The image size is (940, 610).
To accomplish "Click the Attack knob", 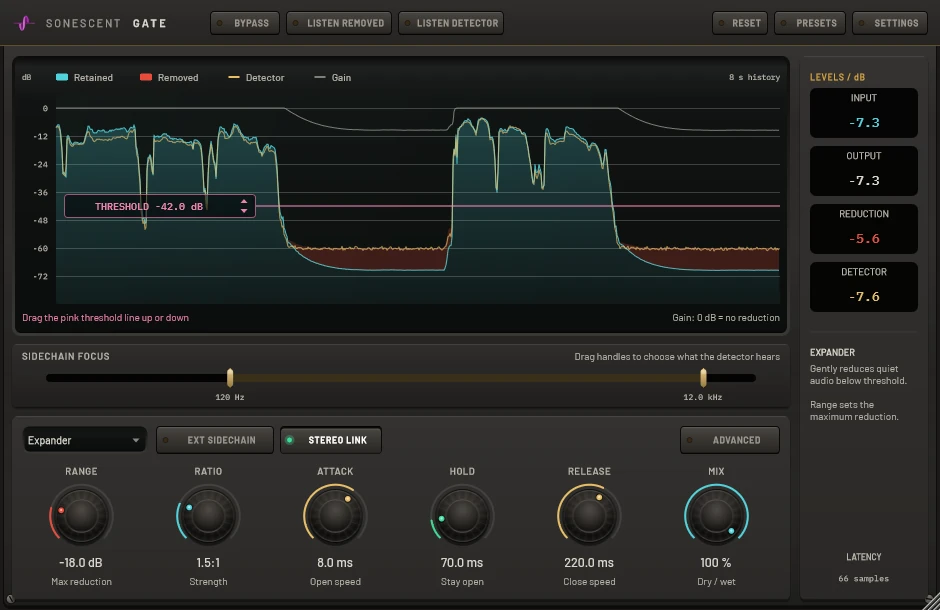I will click(335, 515).
